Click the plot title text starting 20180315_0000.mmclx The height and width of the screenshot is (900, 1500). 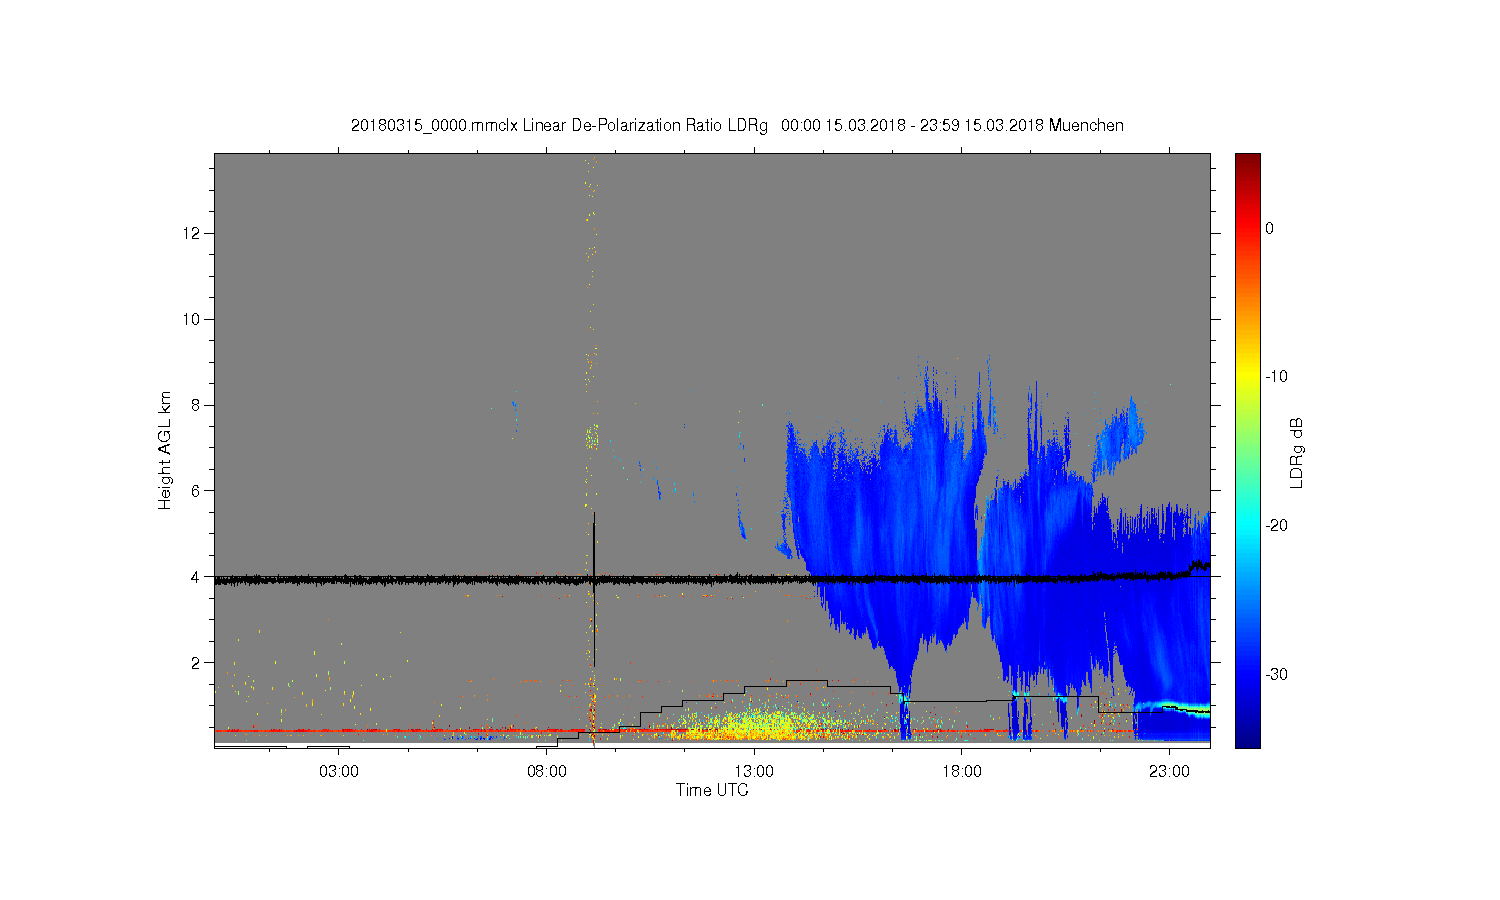point(737,126)
